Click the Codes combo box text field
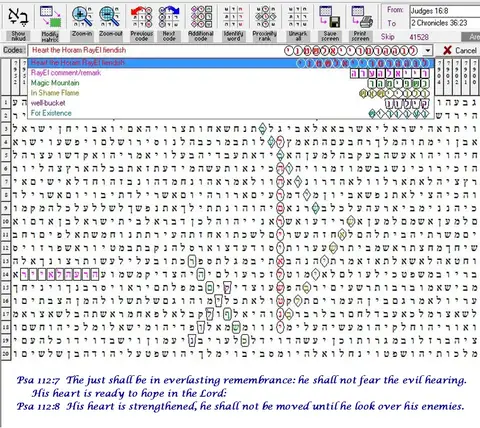 [x=225, y=51]
